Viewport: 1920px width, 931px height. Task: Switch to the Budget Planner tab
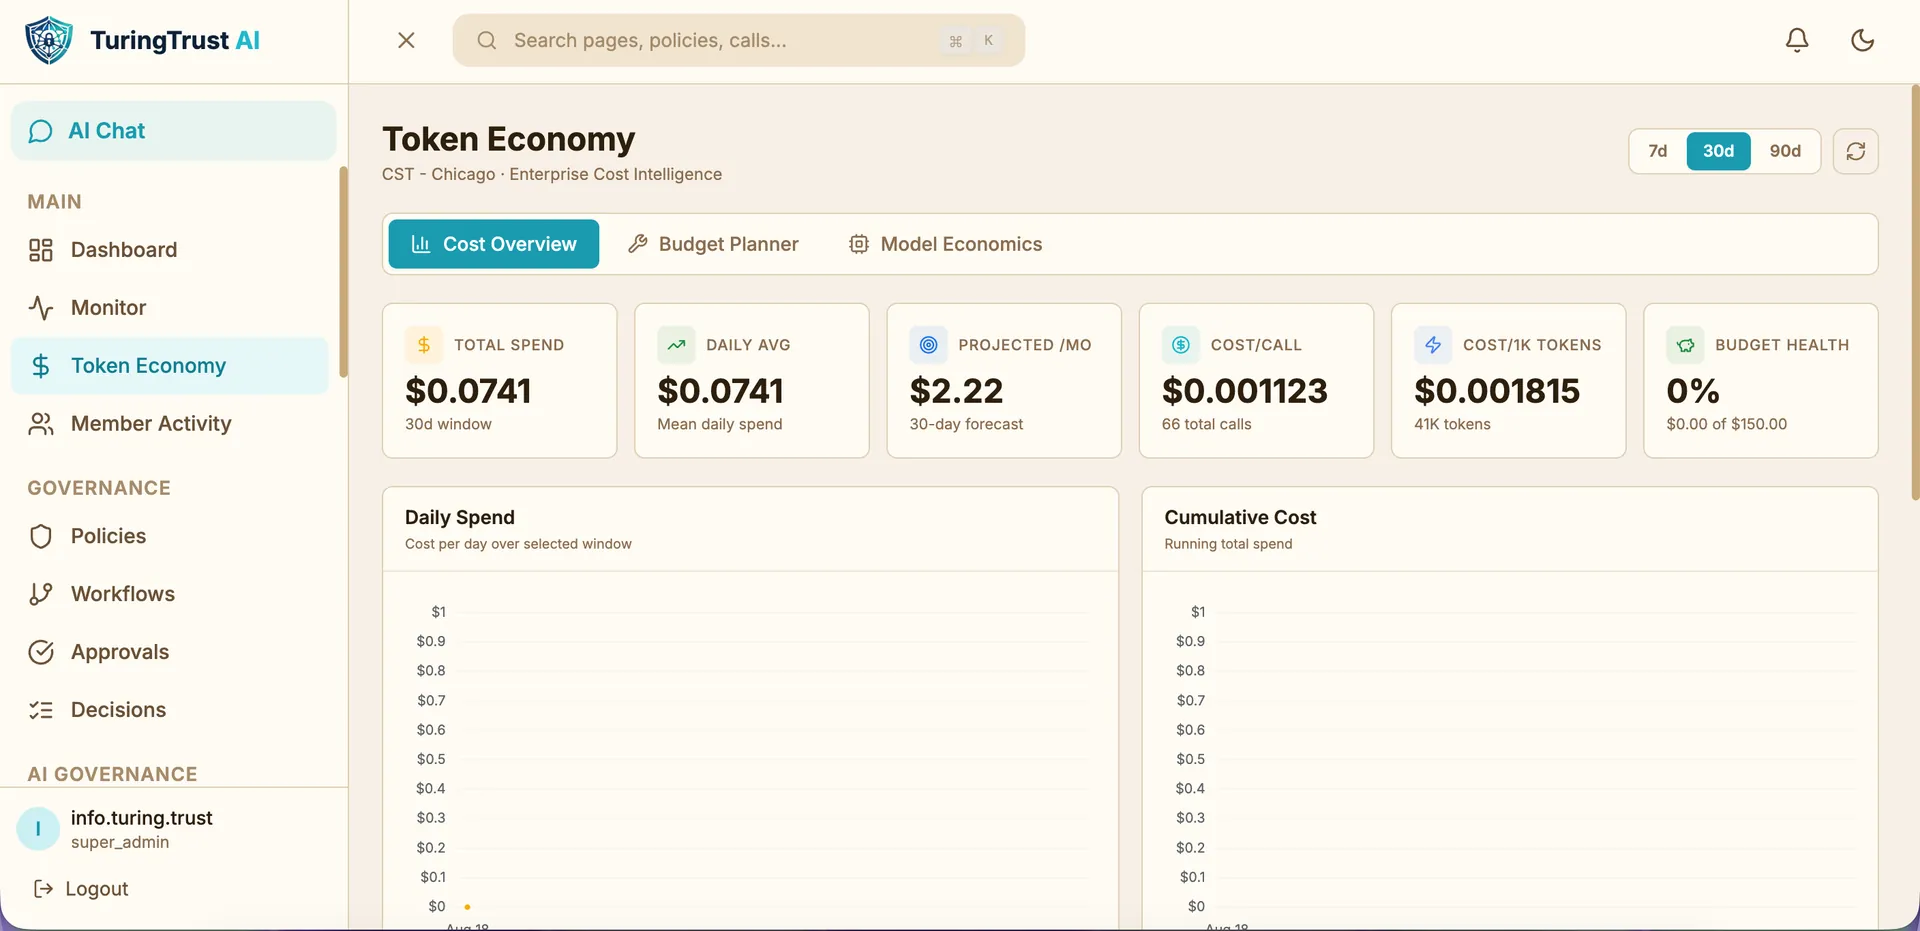[x=713, y=244]
